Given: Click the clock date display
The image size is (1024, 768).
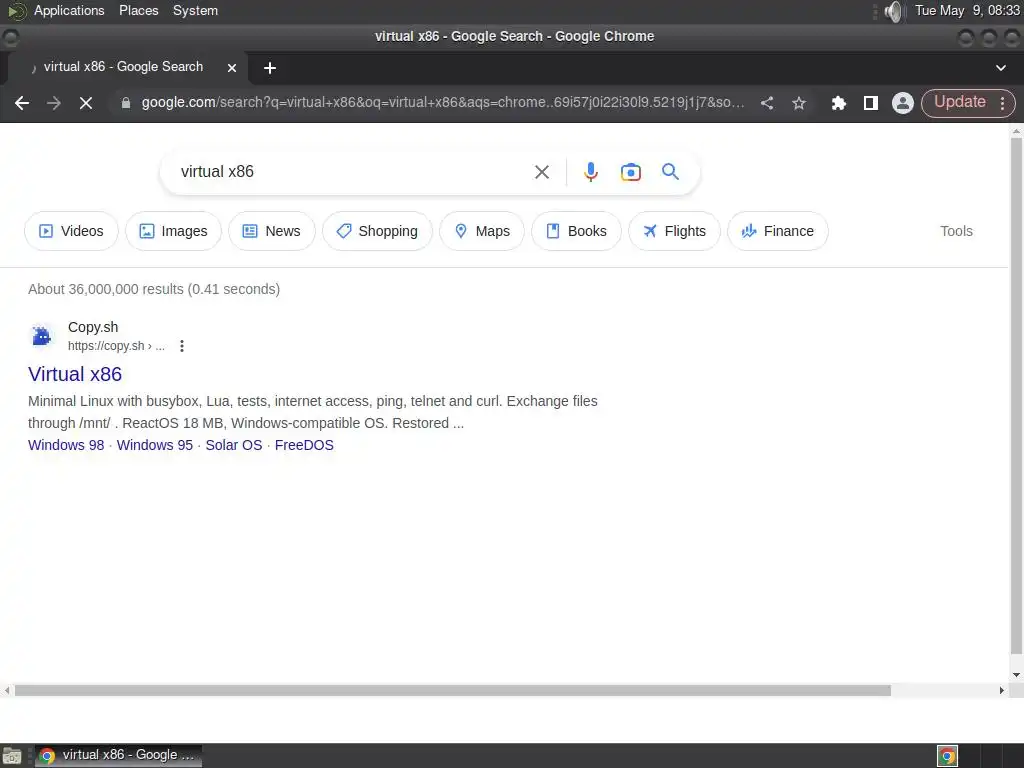Looking at the screenshot, I should (x=967, y=10).
